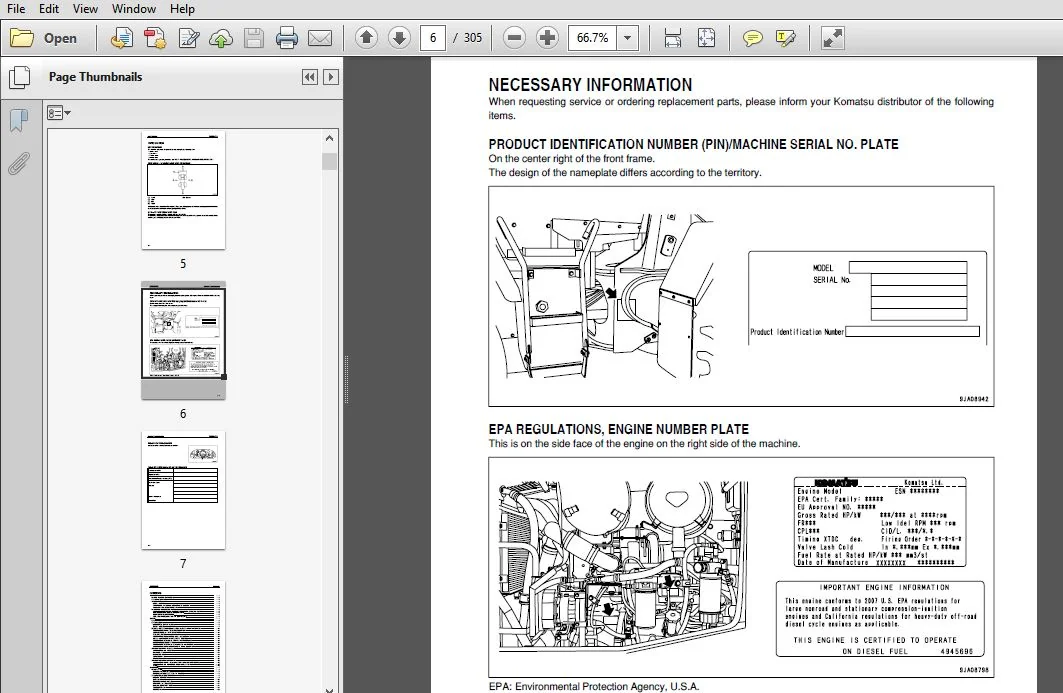Click the Highlight text tool icon
Viewport: 1063px width, 693px height.
coord(786,38)
